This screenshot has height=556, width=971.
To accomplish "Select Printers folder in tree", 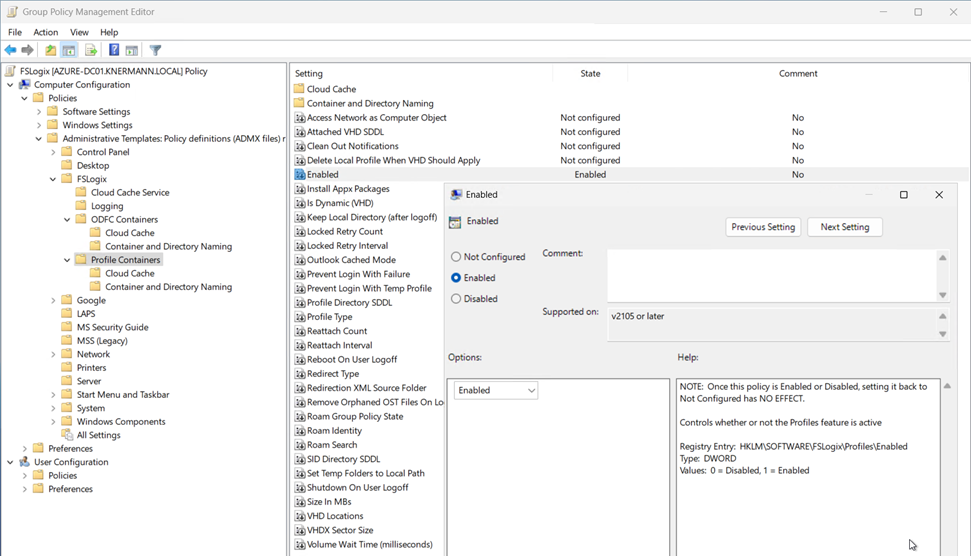I will (92, 367).
